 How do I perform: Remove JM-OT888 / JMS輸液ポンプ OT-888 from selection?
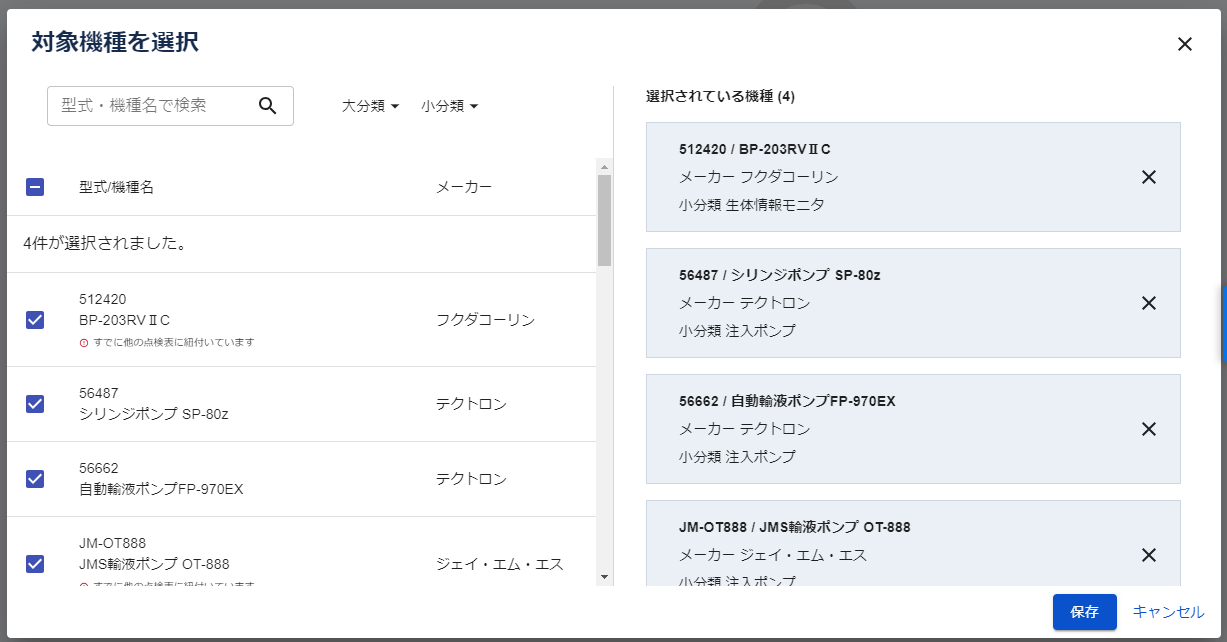(1149, 555)
